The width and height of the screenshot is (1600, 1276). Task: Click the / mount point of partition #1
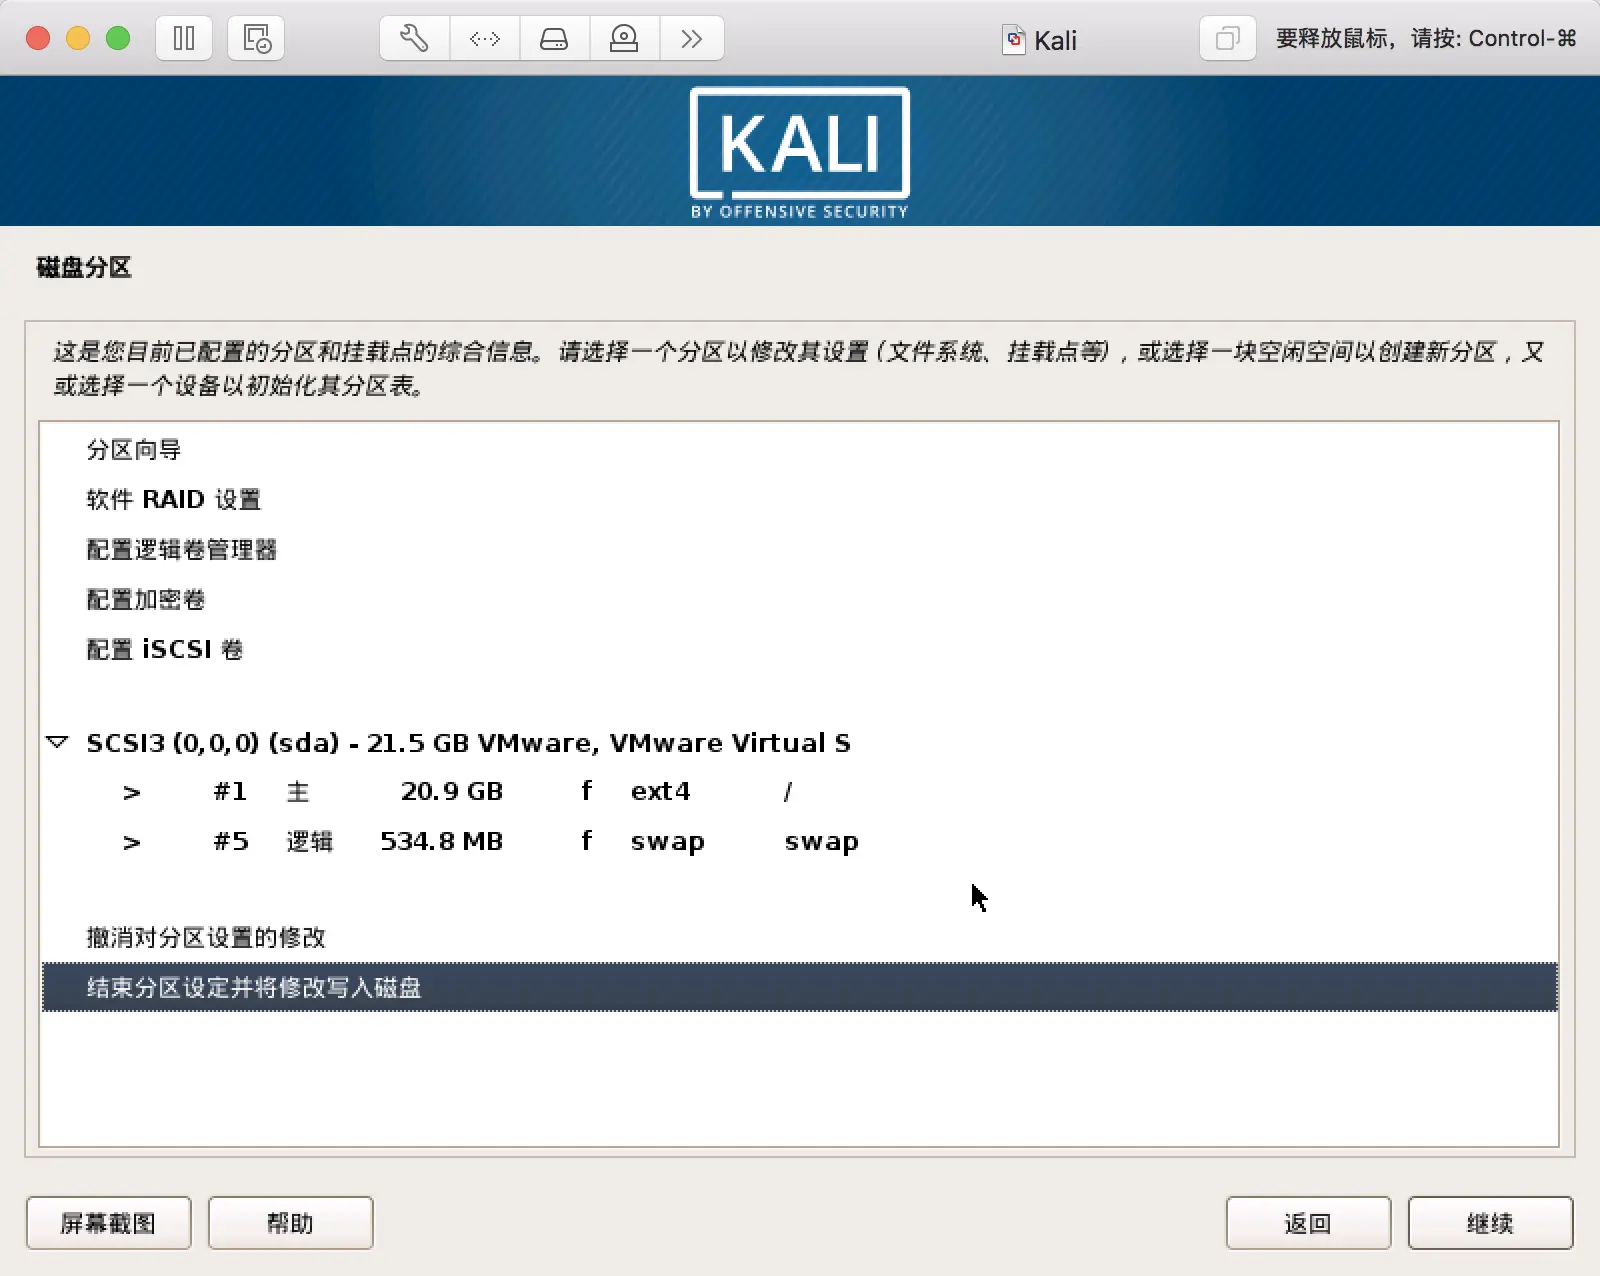788,792
